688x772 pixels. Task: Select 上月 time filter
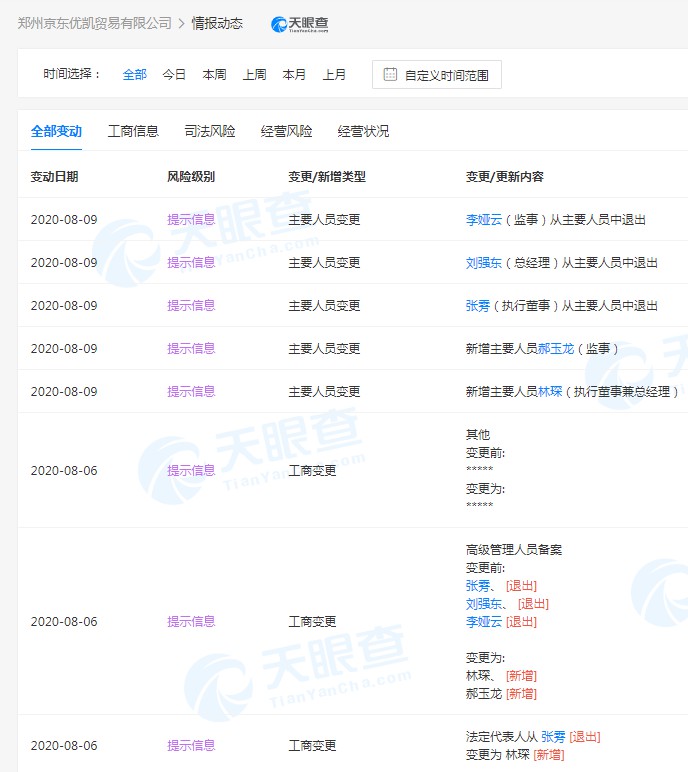coord(334,75)
